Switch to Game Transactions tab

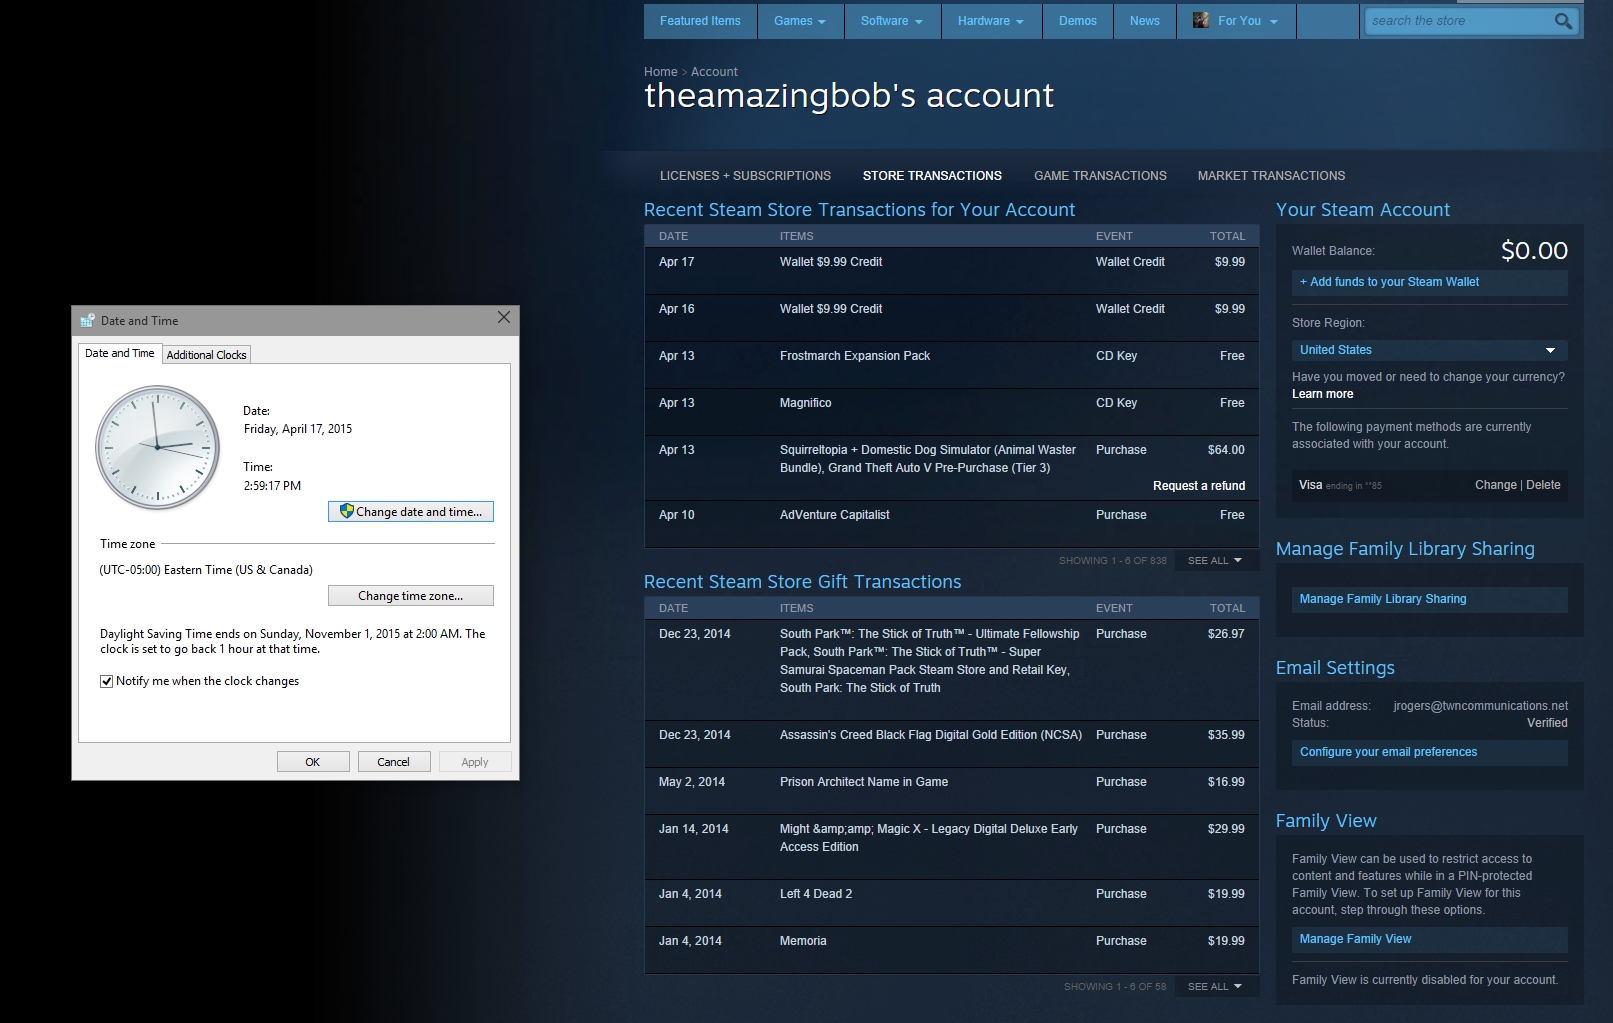point(1100,176)
